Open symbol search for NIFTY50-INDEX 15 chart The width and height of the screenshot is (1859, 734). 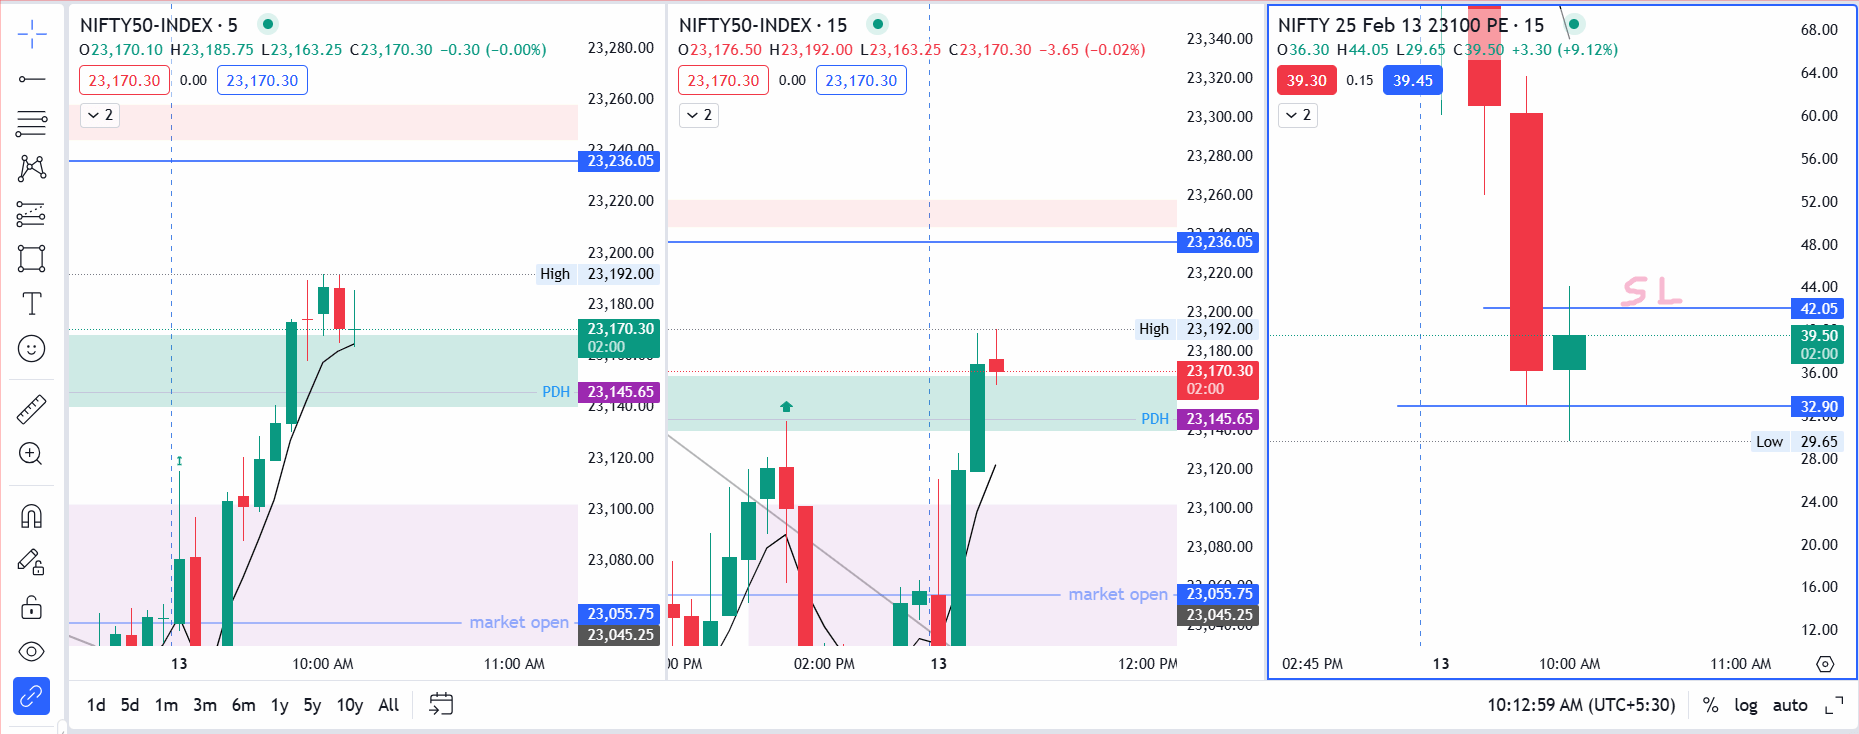pyautogui.click(x=746, y=25)
